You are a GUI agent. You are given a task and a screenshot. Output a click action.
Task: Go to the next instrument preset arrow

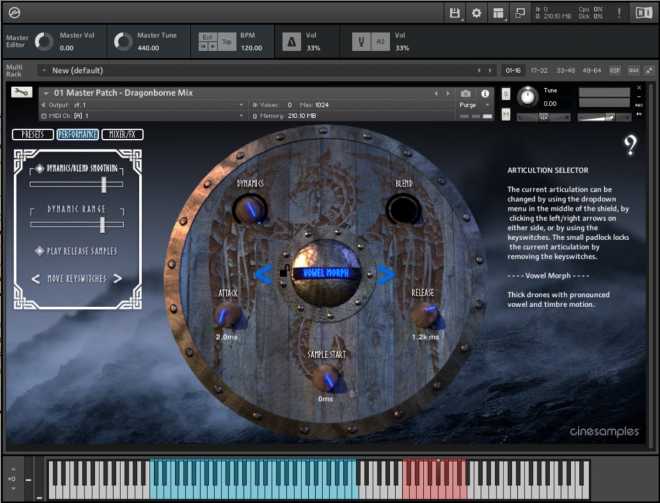(448, 93)
